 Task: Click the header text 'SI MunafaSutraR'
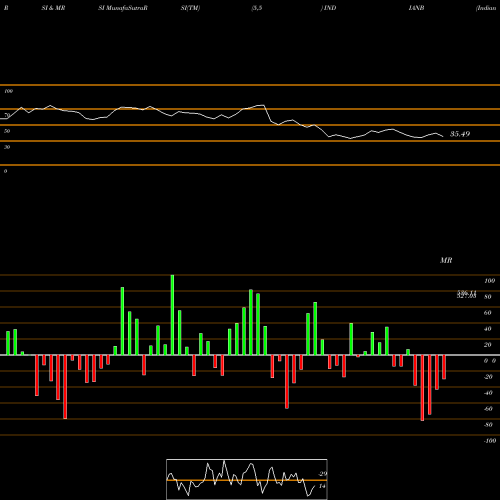click(123, 8)
